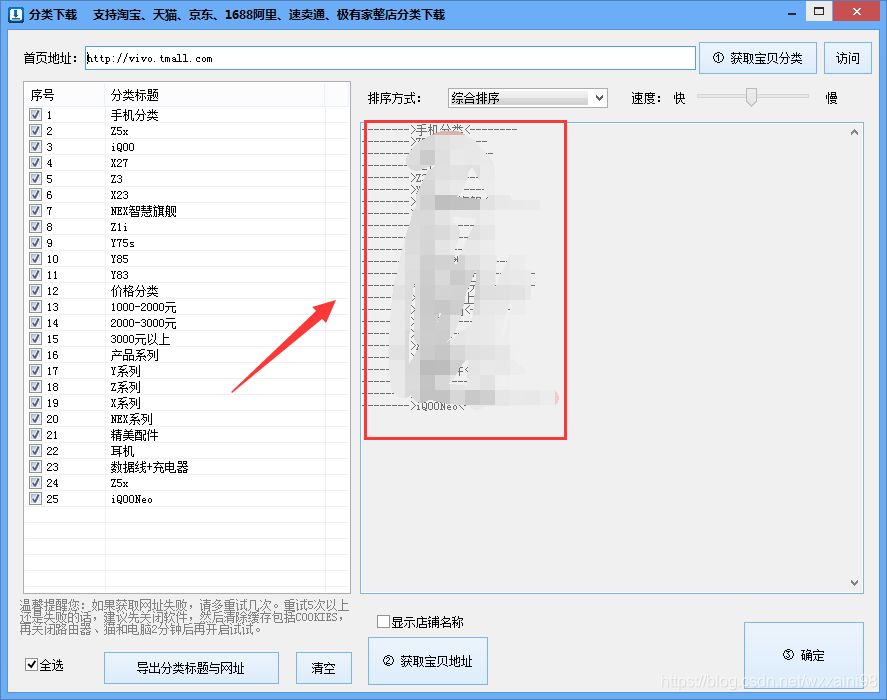
Task: Select the row labeled Y83
Action: point(187,275)
